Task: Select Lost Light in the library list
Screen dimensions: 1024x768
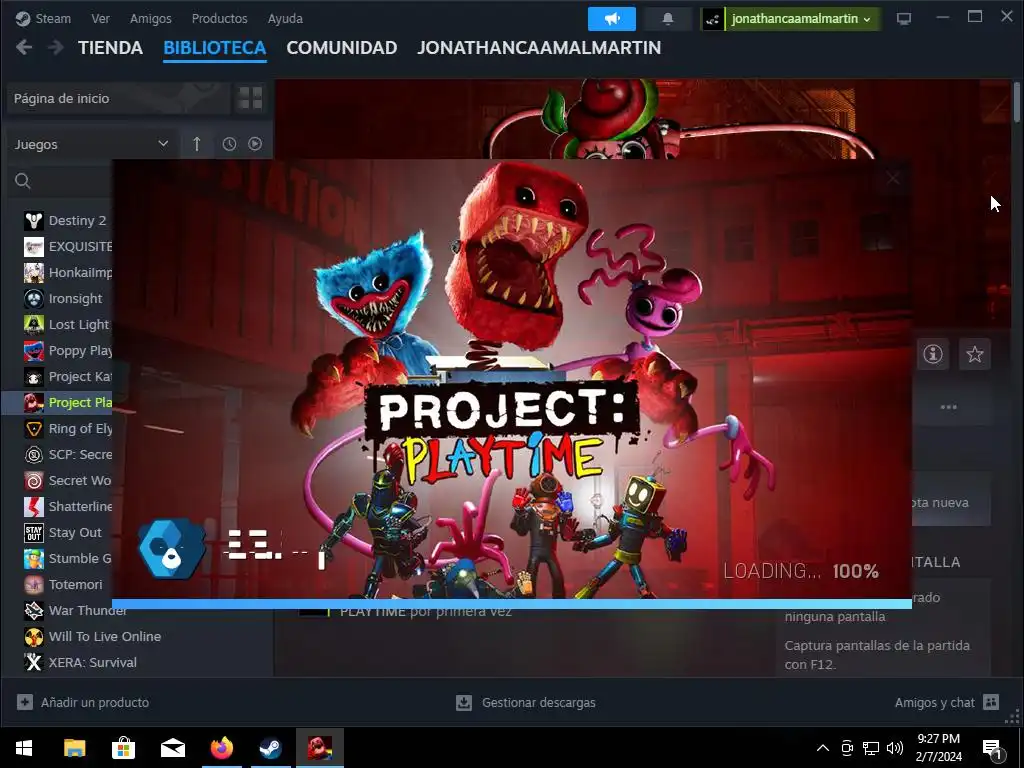Action: (x=67, y=325)
